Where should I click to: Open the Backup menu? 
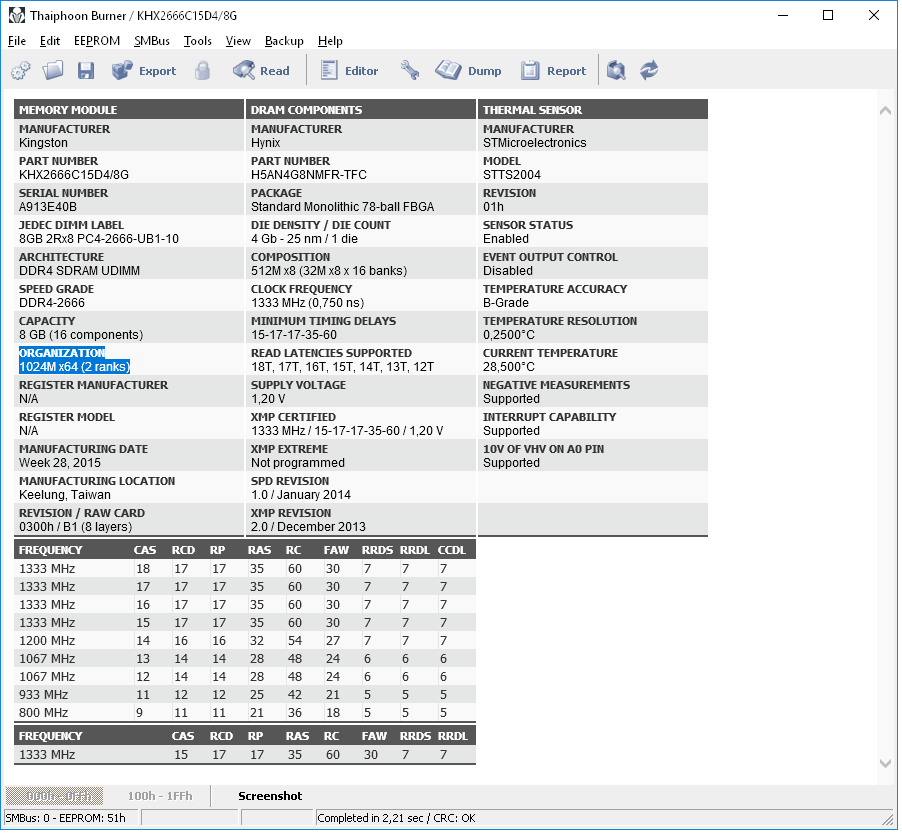coord(284,41)
